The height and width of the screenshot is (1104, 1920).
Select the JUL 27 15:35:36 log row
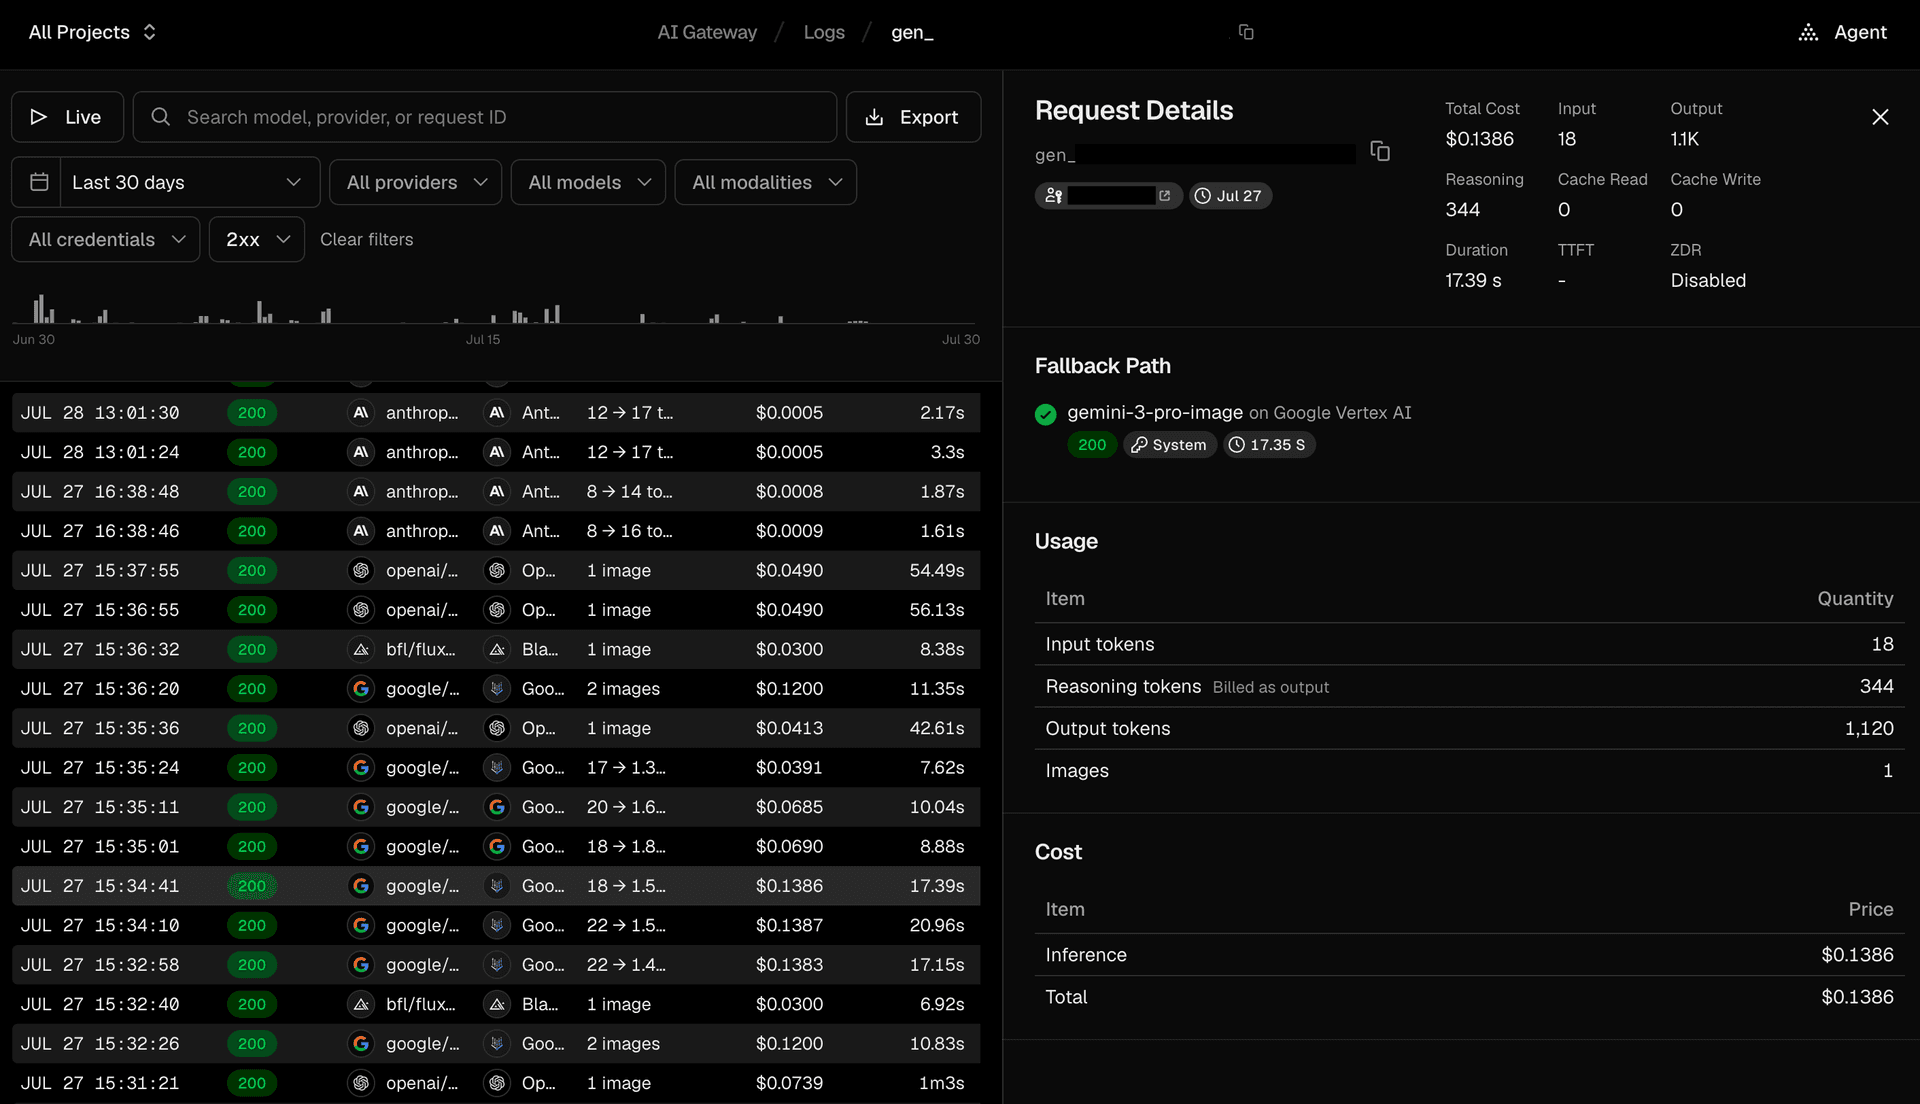[496, 728]
